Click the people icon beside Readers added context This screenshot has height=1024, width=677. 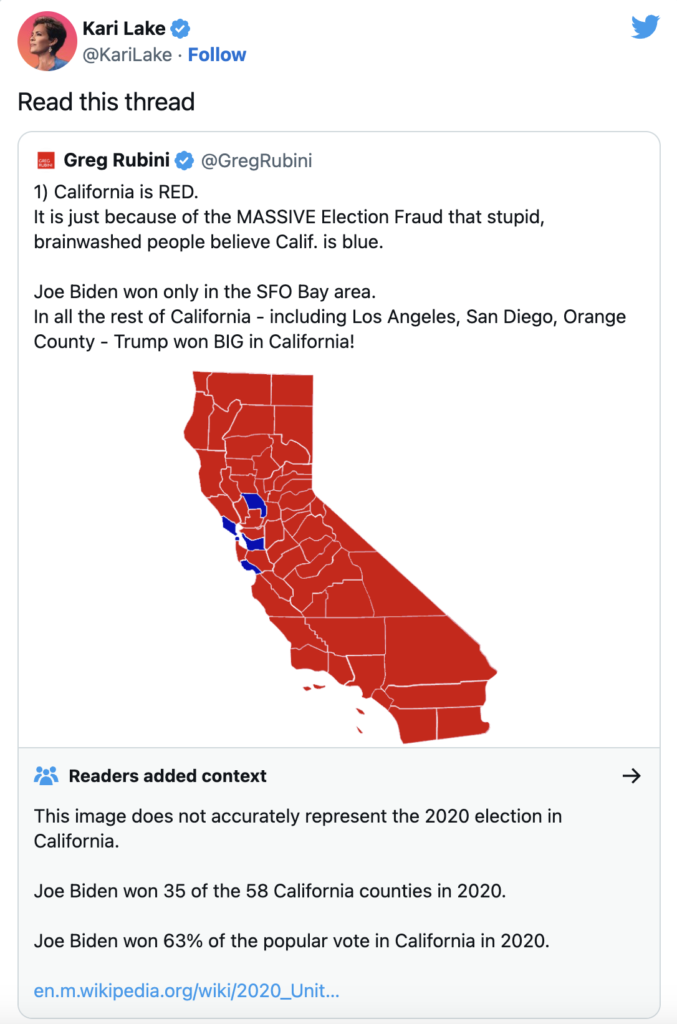pyautogui.click(x=46, y=775)
